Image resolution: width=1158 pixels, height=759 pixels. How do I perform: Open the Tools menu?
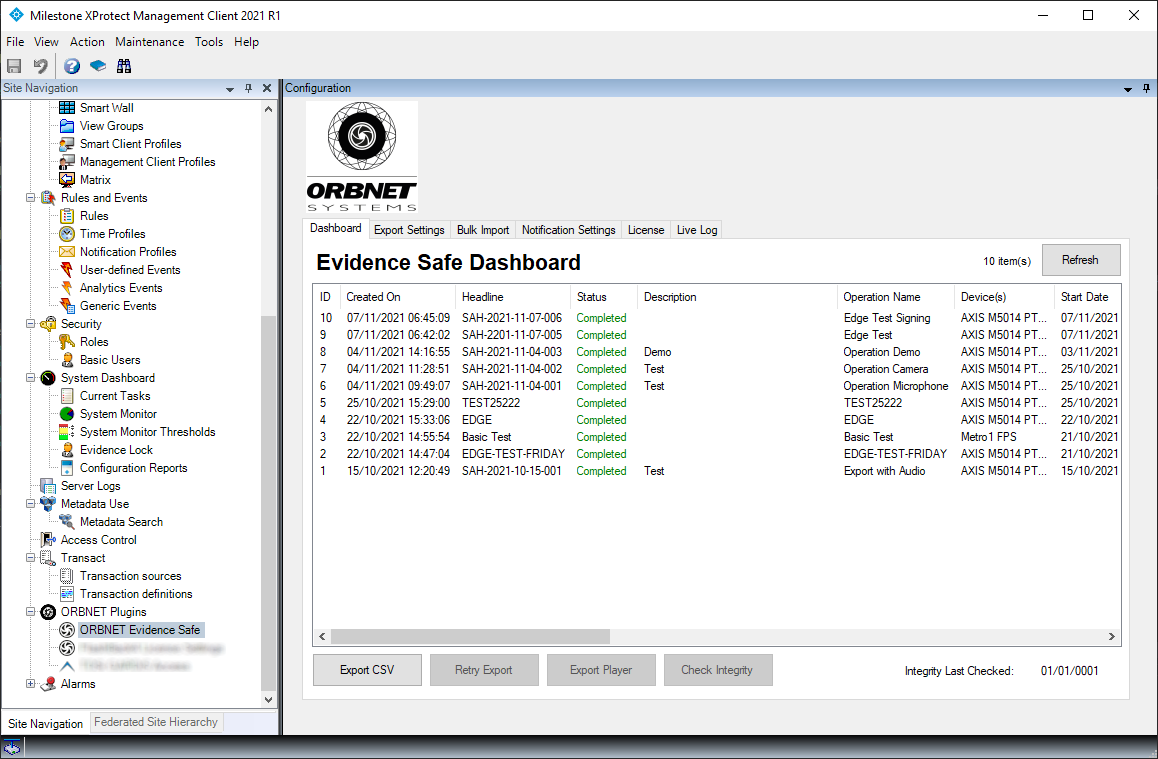click(209, 42)
